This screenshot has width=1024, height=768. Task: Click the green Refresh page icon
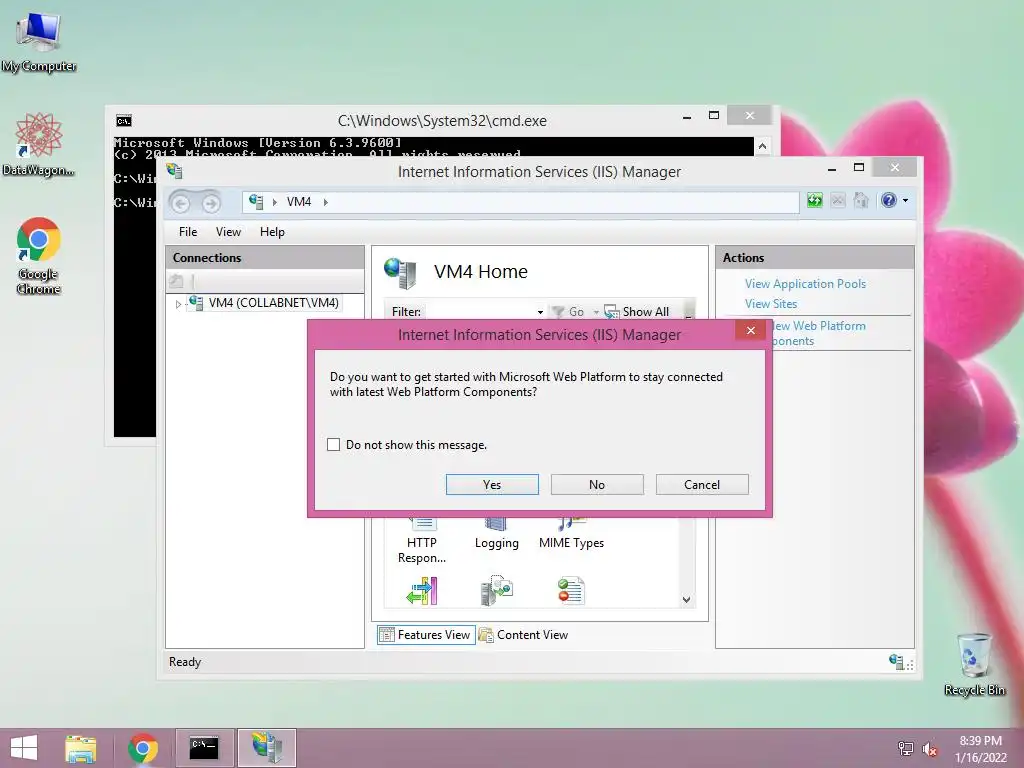(814, 200)
